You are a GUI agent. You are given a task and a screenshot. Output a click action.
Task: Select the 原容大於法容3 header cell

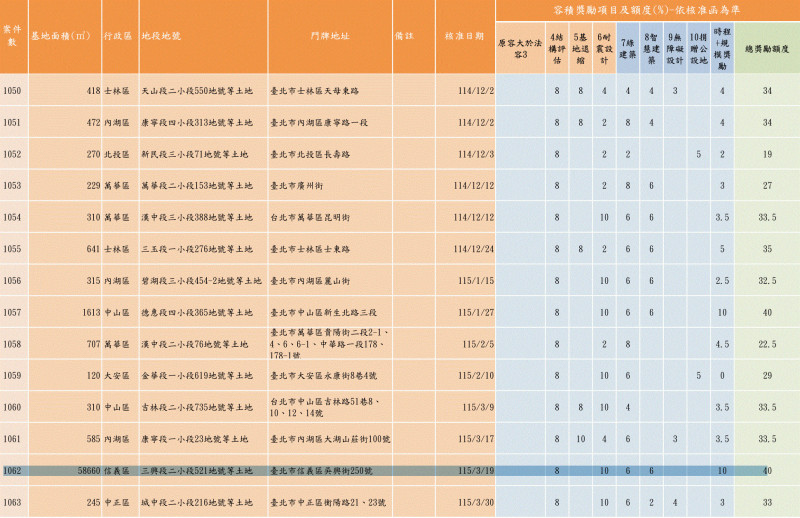(520, 48)
